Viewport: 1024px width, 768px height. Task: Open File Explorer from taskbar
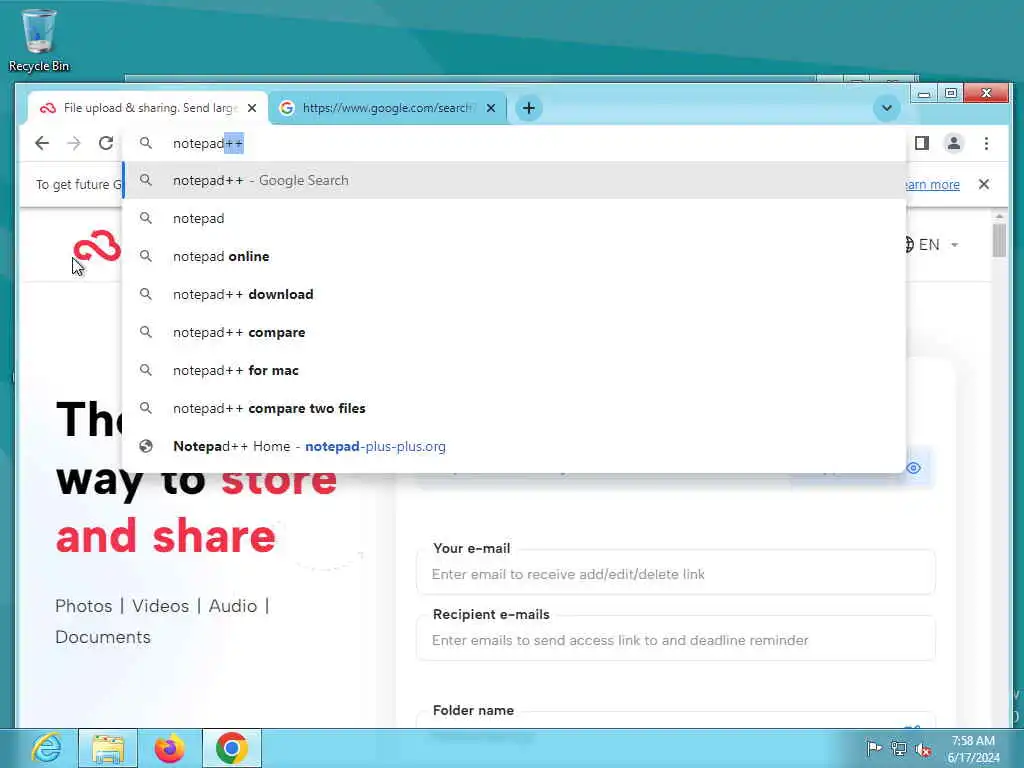tap(108, 748)
